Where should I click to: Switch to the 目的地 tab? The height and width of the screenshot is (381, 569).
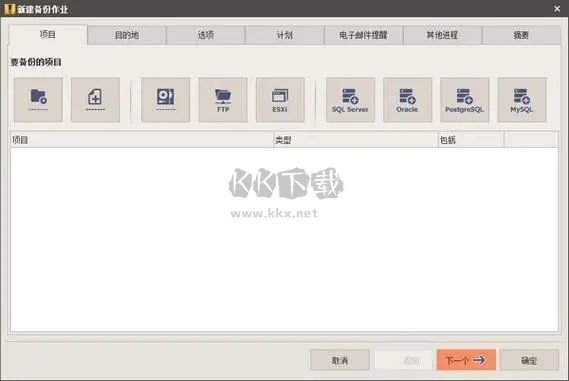tap(127, 35)
